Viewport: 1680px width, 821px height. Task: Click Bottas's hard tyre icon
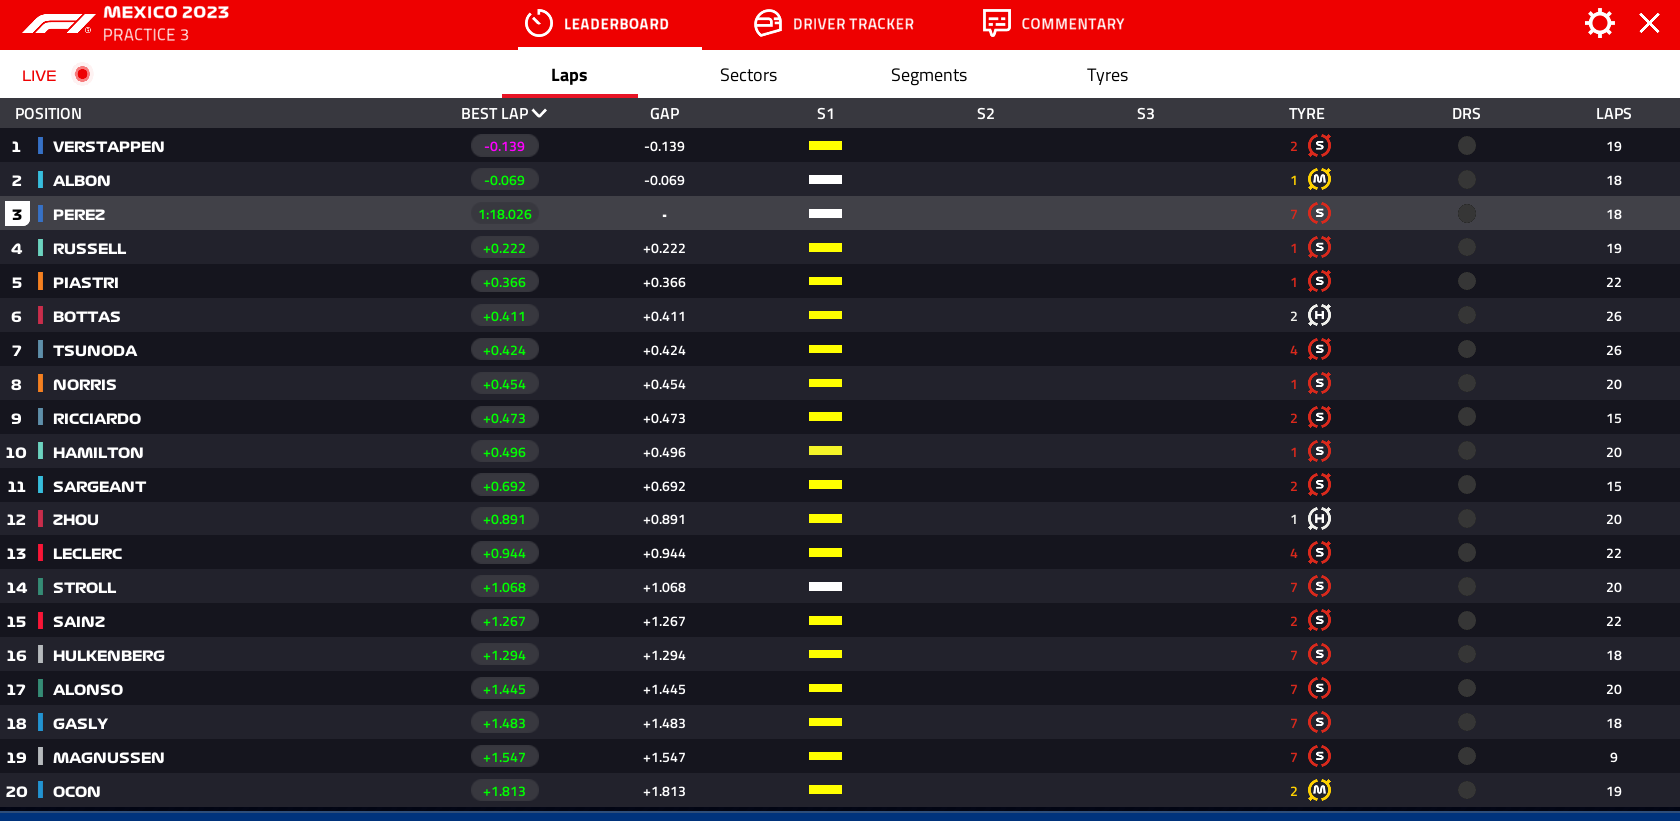1320,316
